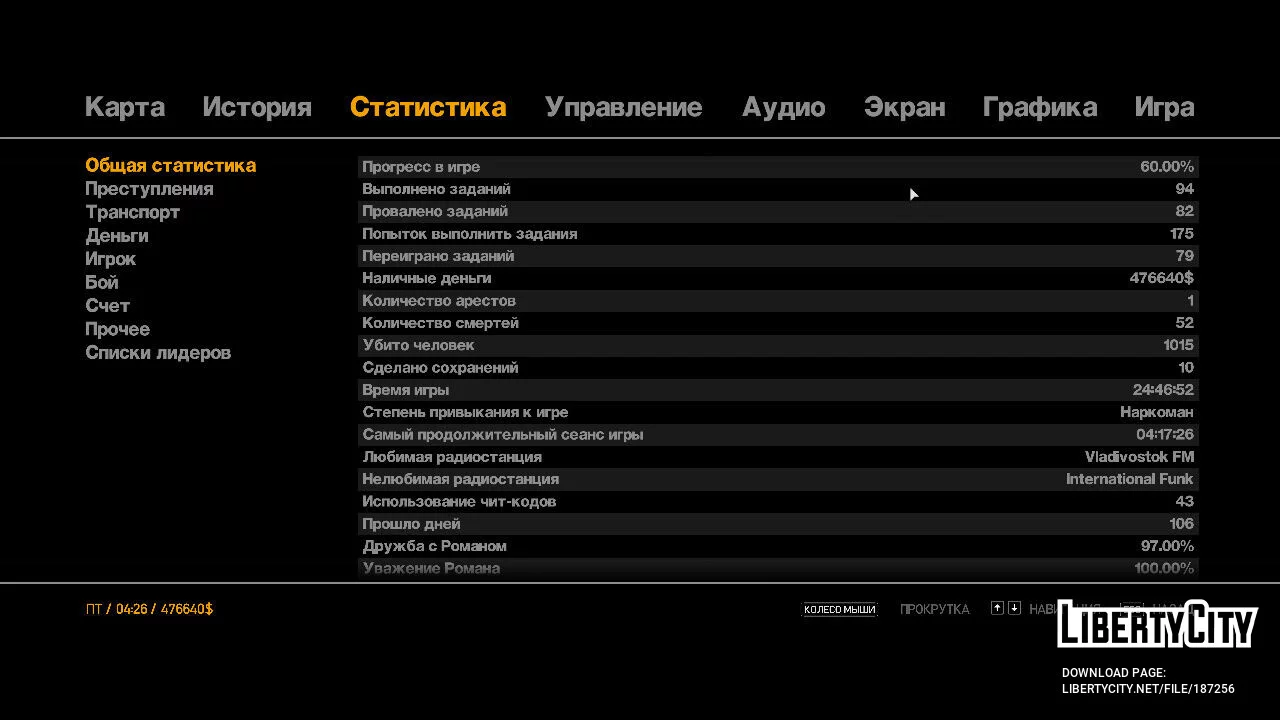Open the Графика tab

pos(1039,107)
